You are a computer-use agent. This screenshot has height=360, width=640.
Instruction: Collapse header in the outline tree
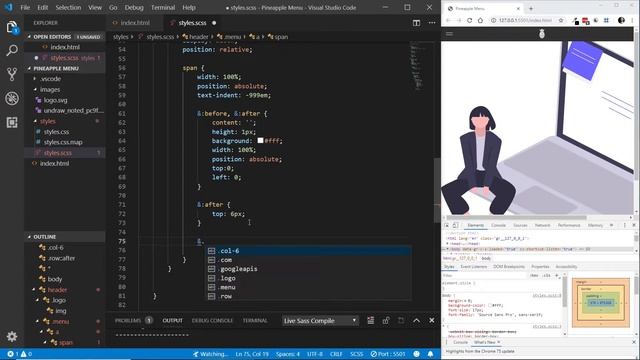(x=34, y=290)
